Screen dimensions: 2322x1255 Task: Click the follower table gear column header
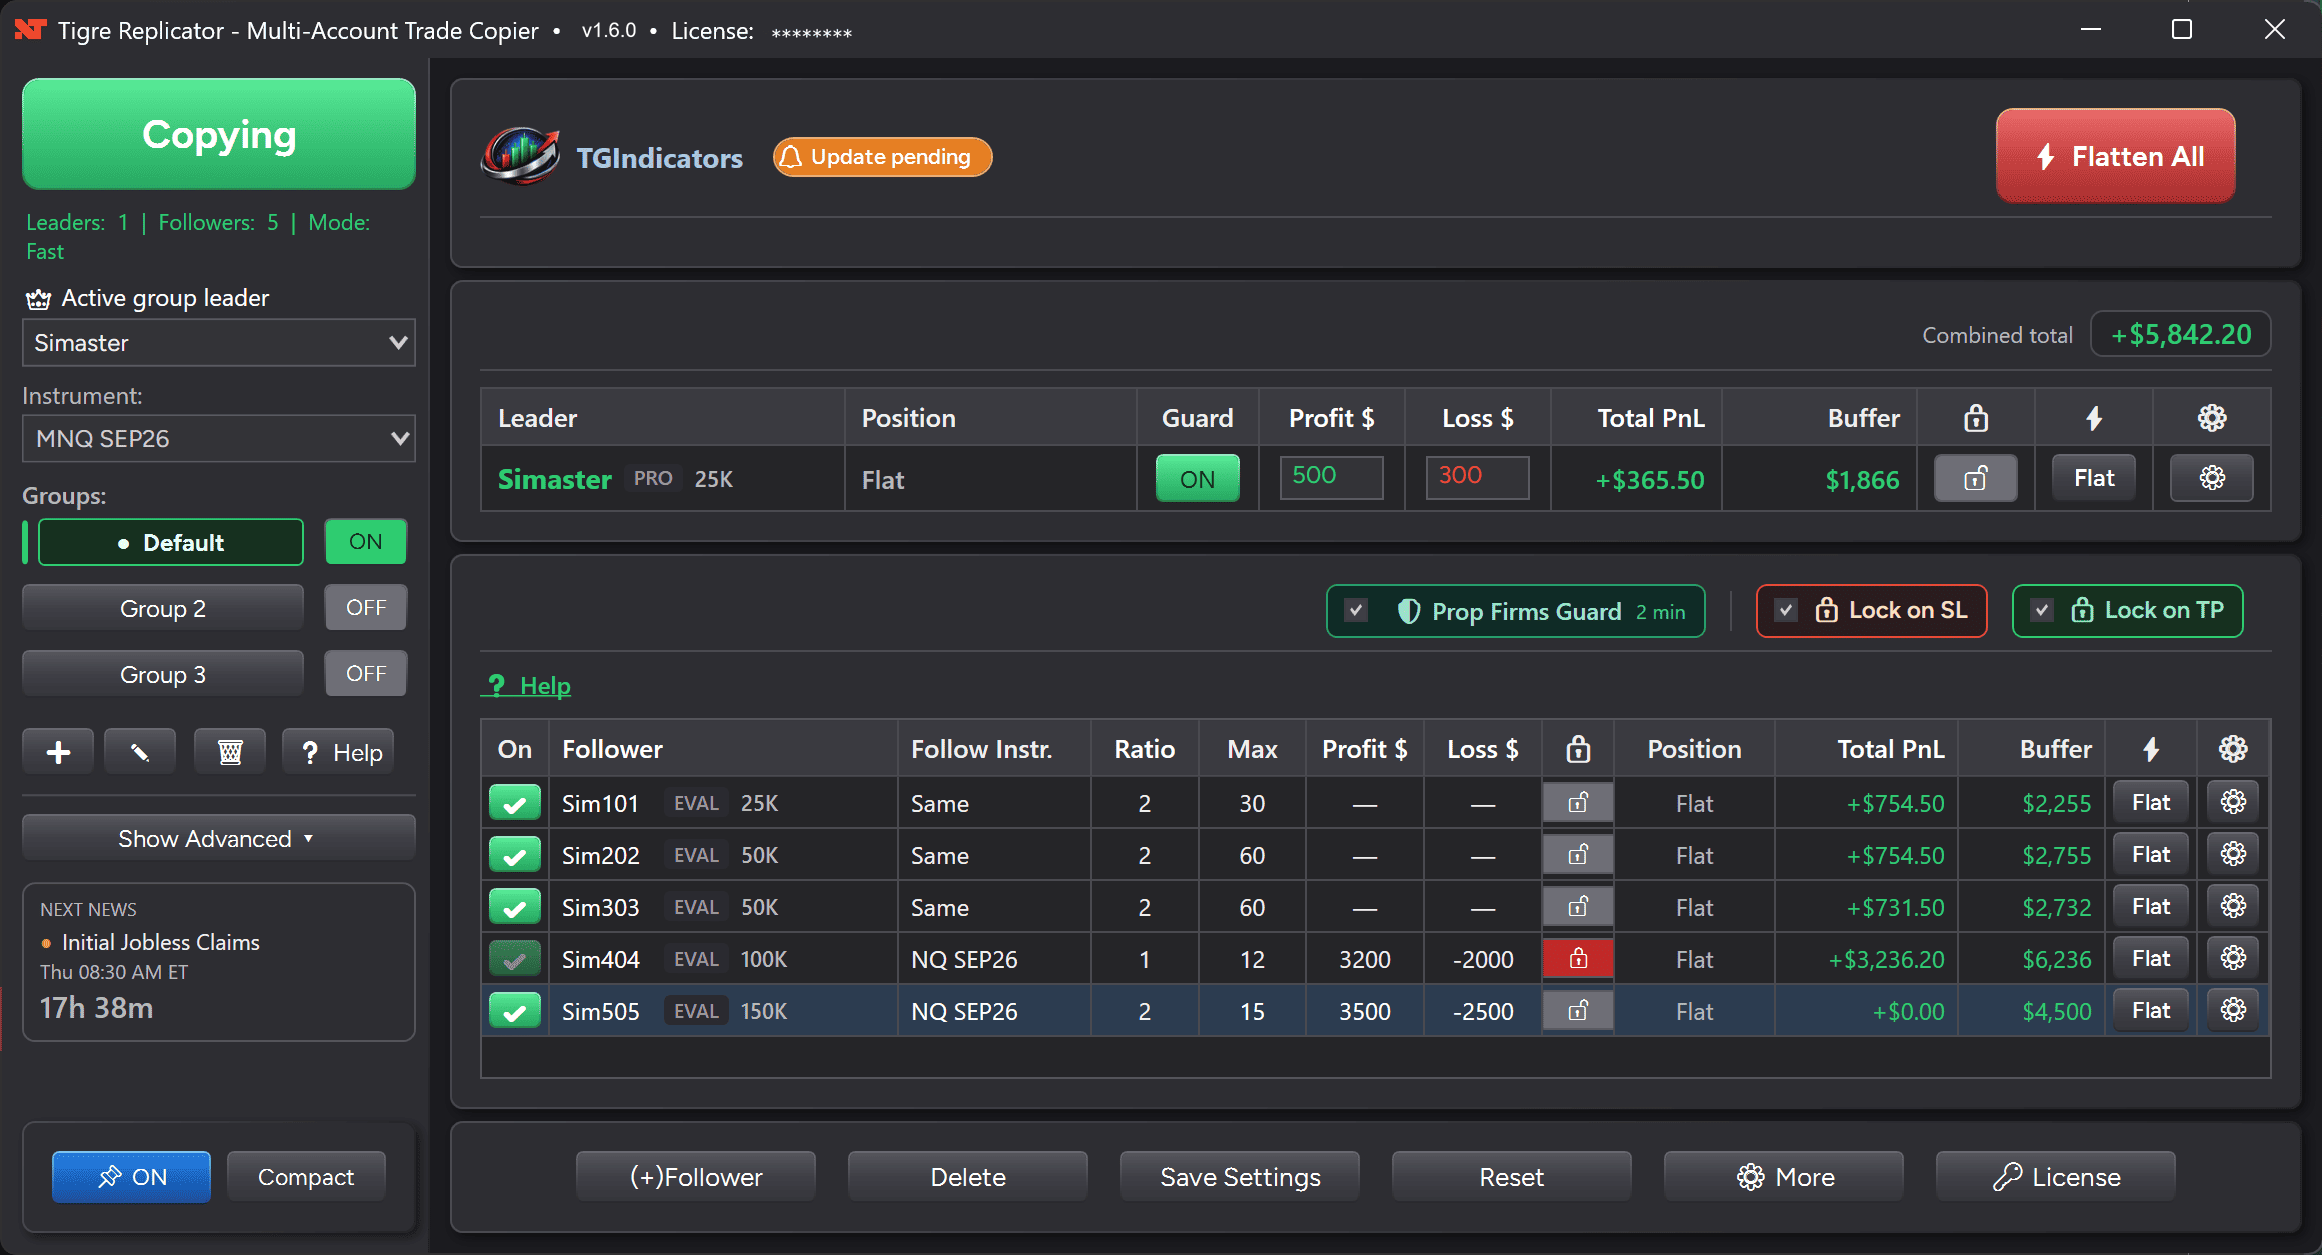coord(2233,749)
